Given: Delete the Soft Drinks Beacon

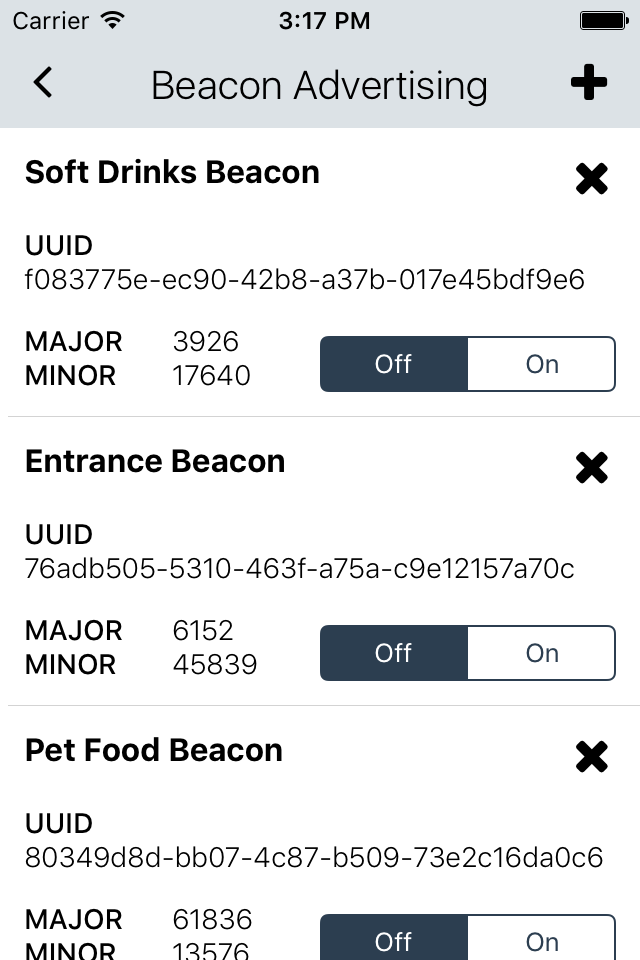Looking at the screenshot, I should (x=592, y=179).
